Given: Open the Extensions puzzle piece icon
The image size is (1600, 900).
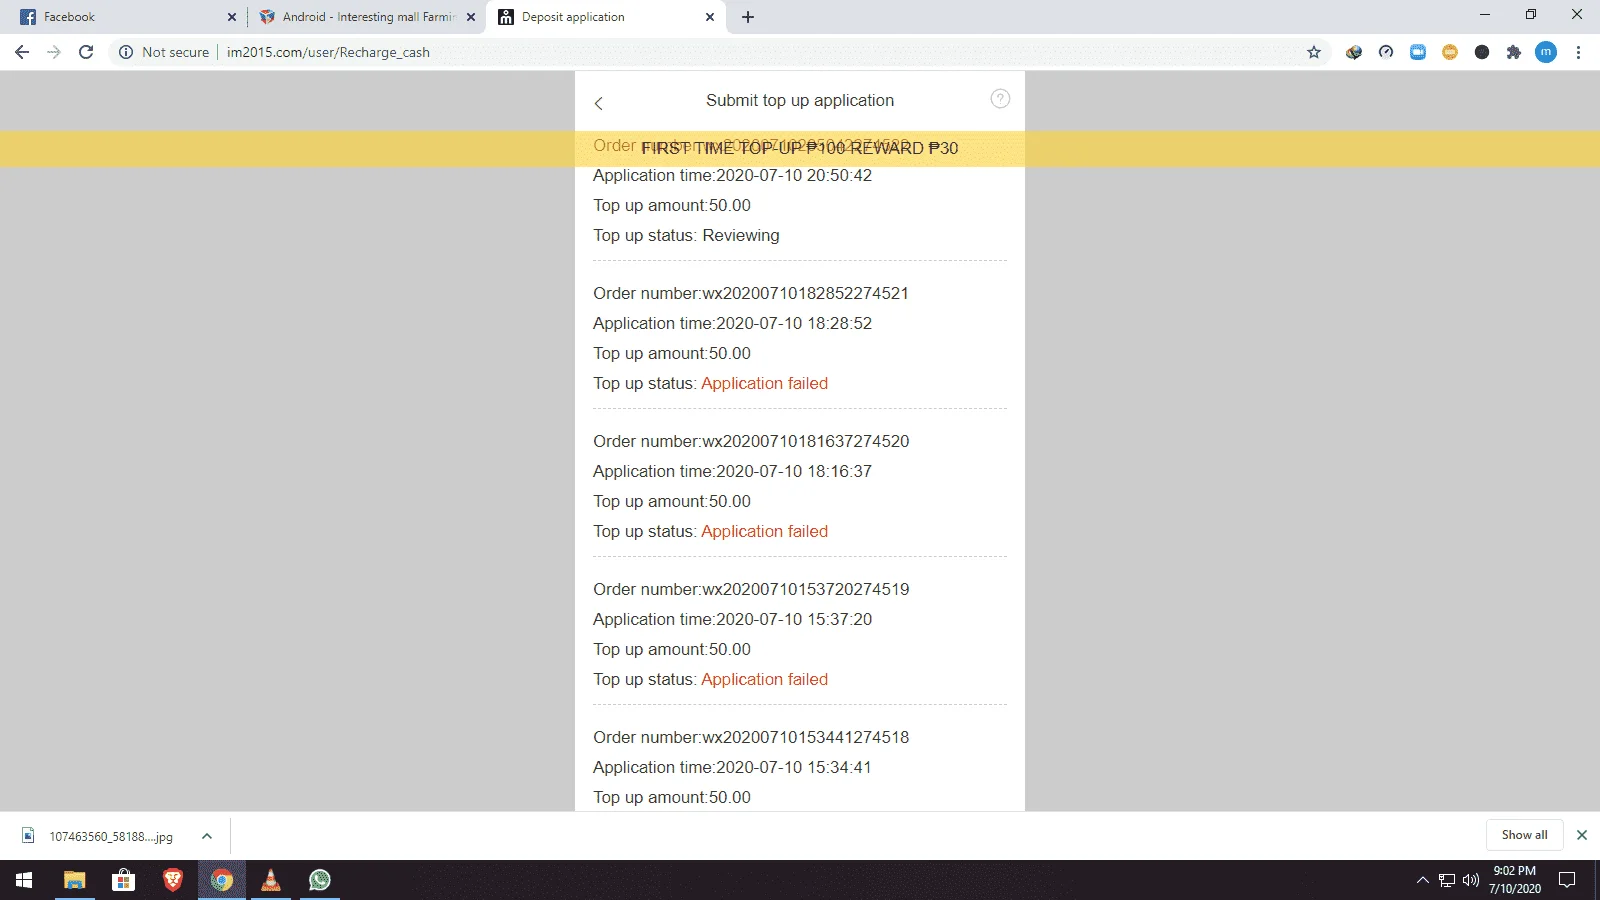Looking at the screenshot, I should pos(1514,52).
